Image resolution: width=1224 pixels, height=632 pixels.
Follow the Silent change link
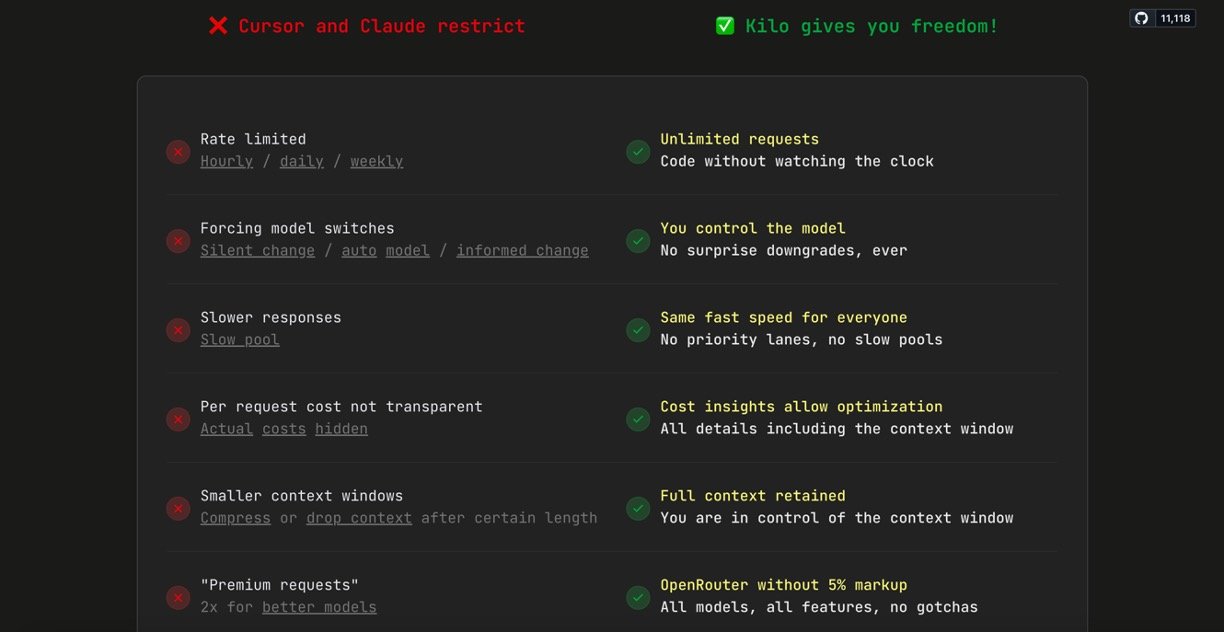pos(257,250)
